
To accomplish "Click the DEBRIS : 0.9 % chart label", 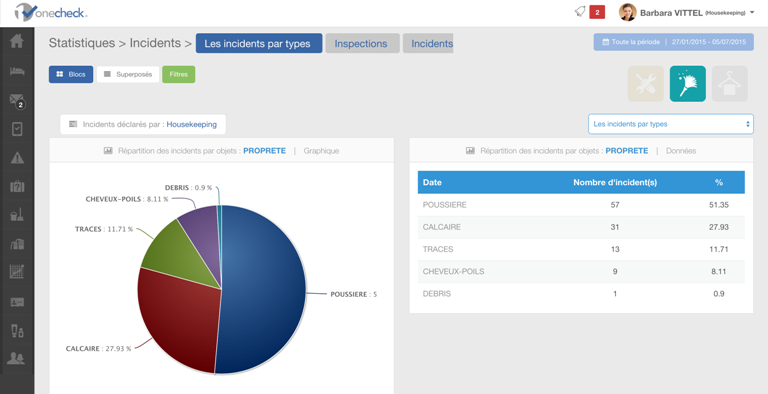I will pos(189,188).
